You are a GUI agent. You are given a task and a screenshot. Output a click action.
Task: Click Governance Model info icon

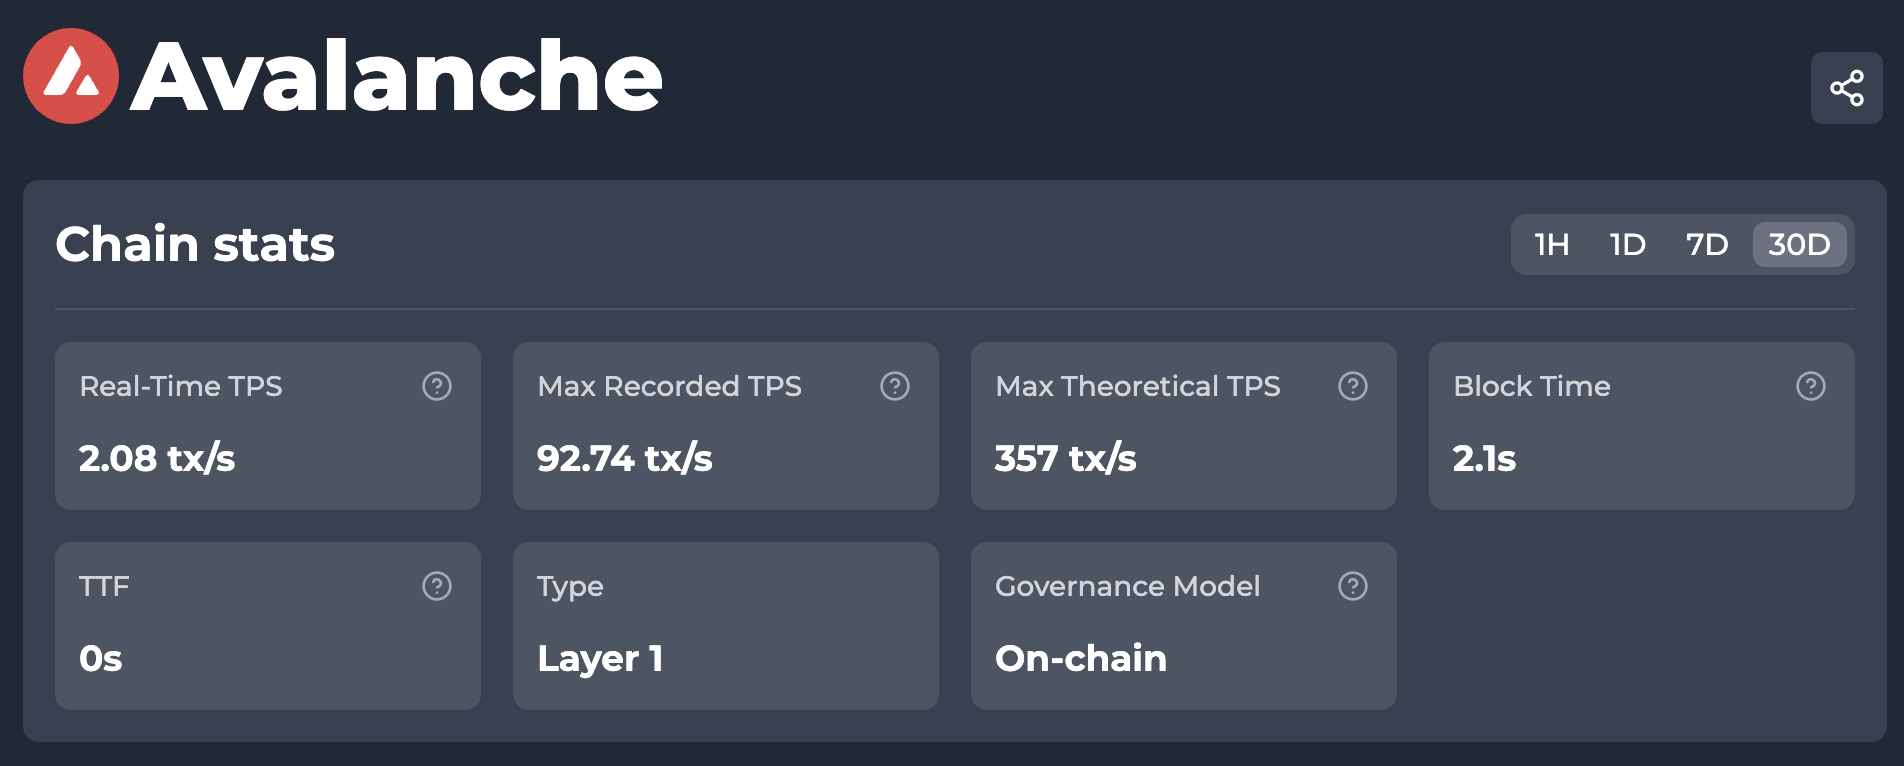[1353, 586]
